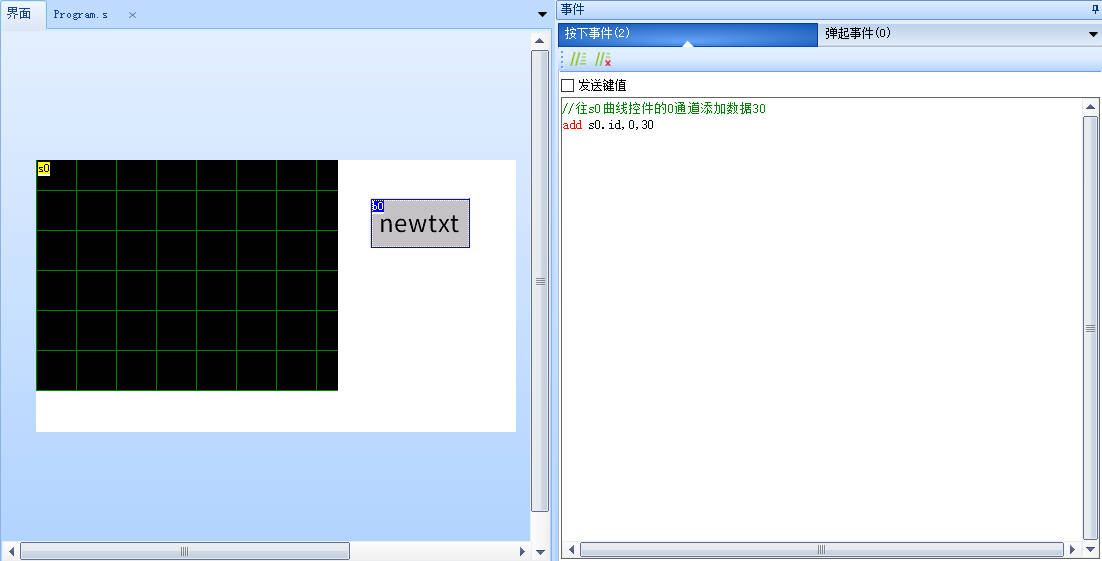Screen dimensions: 1102x561
Task: Click scroll-up arrow of design canvas
Action: (539, 41)
